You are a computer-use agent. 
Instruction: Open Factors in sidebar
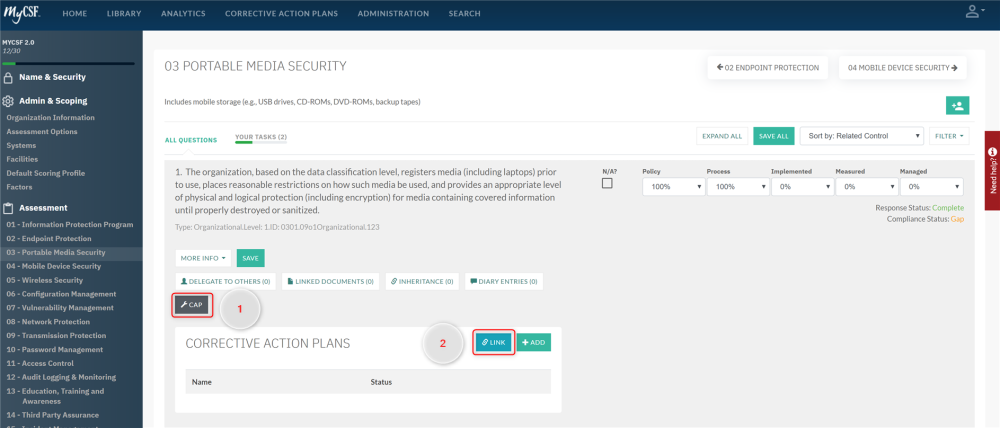tap(19, 187)
